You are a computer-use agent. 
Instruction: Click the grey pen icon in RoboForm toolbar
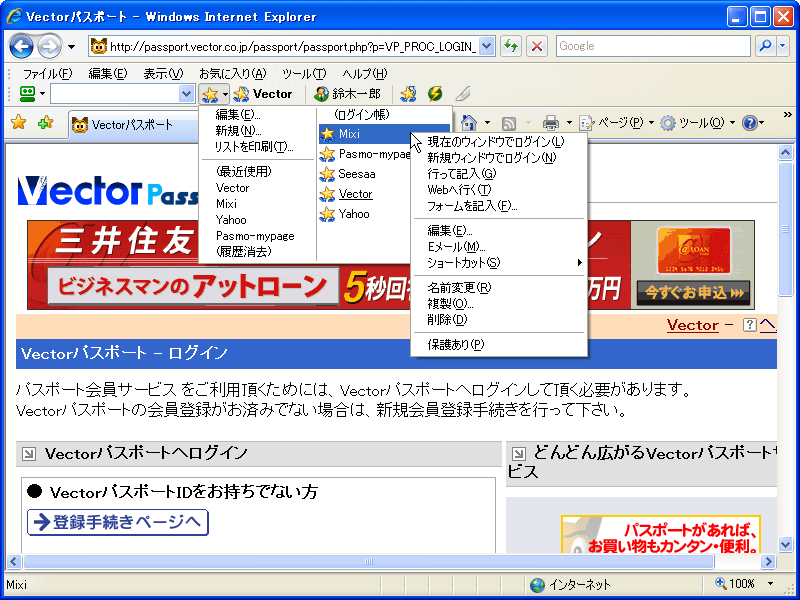(x=462, y=94)
